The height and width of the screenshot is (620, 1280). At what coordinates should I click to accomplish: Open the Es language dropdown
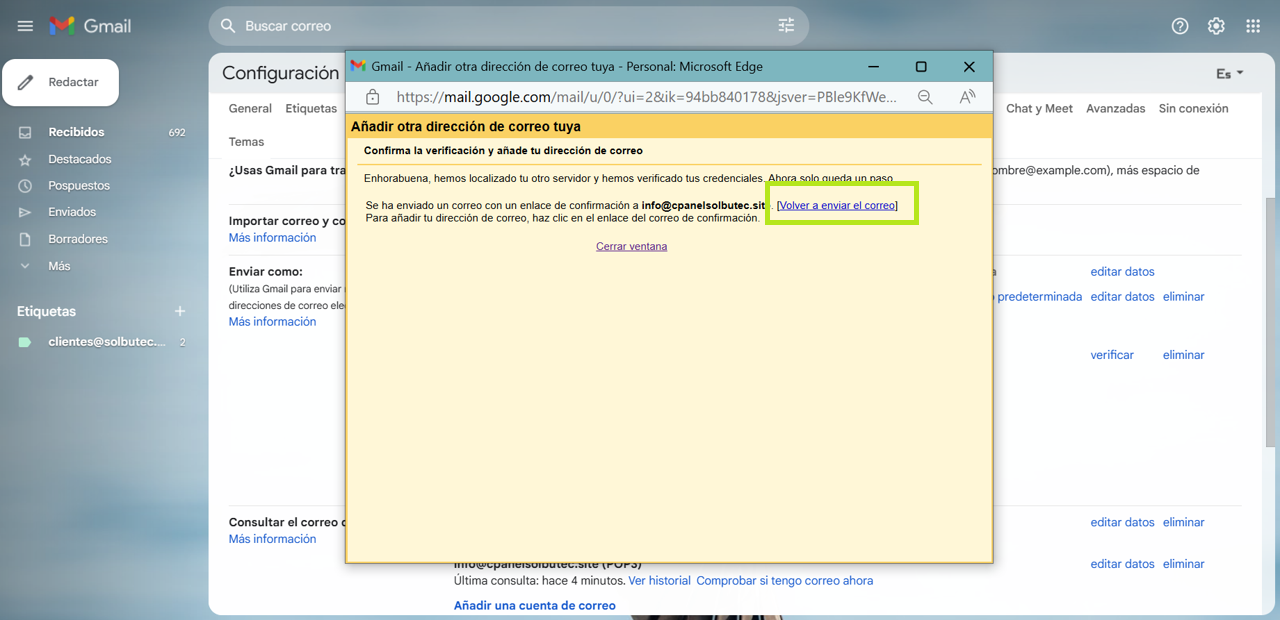click(x=1229, y=74)
